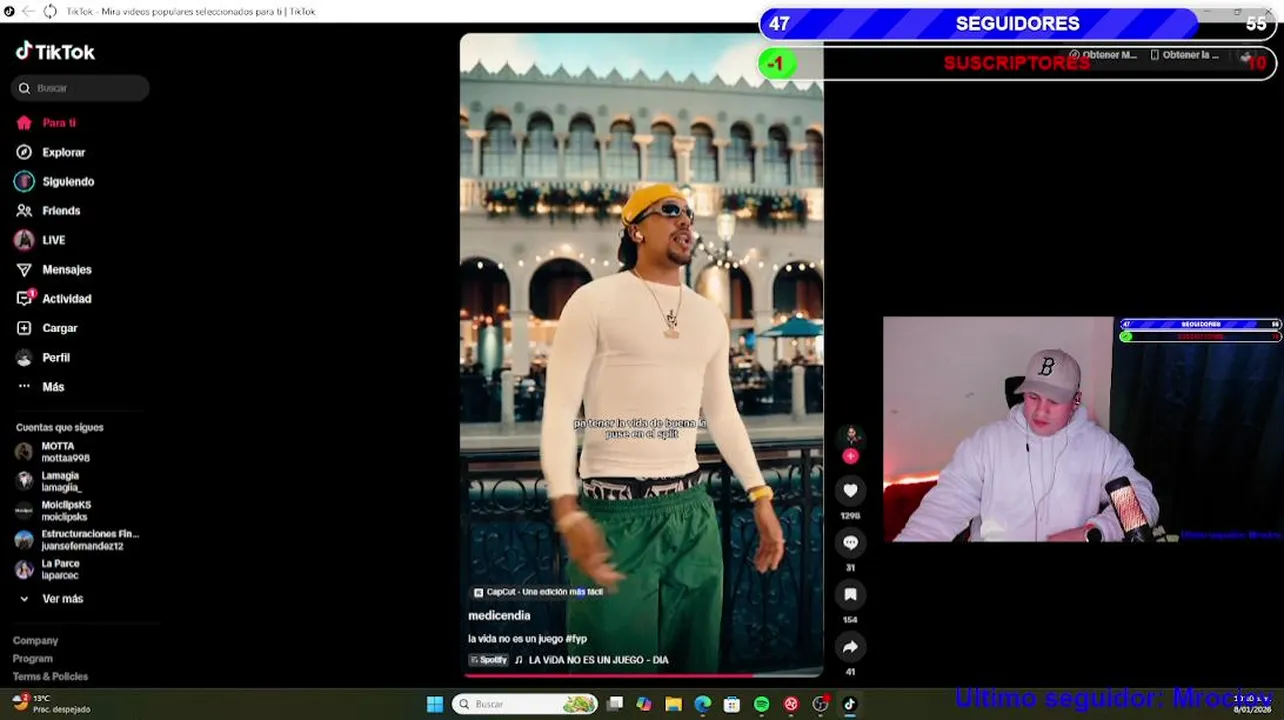Open Spotify from taskbar
The image size is (1284, 720).
761,704
